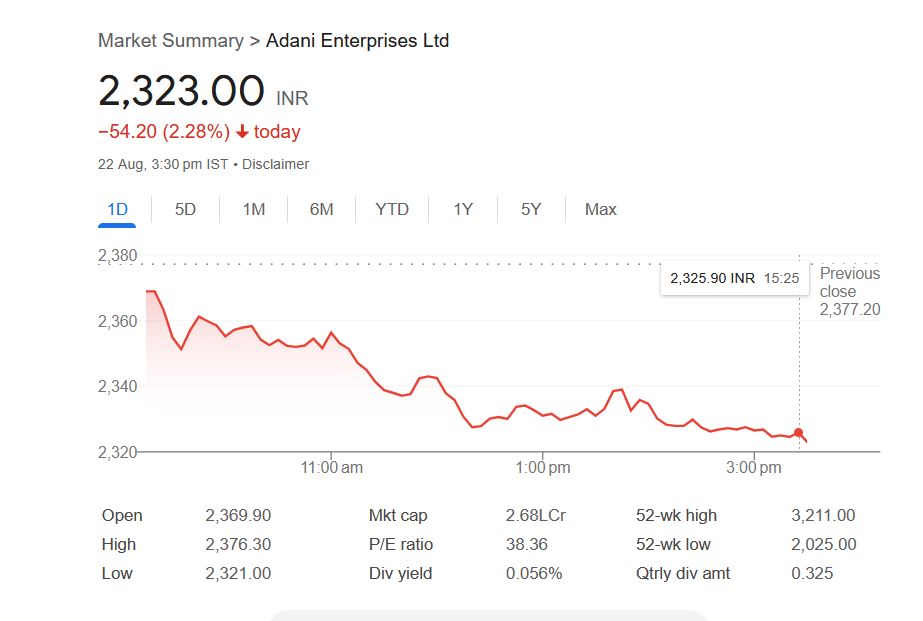Click the Adani Enterprises Ltd title

click(357, 41)
